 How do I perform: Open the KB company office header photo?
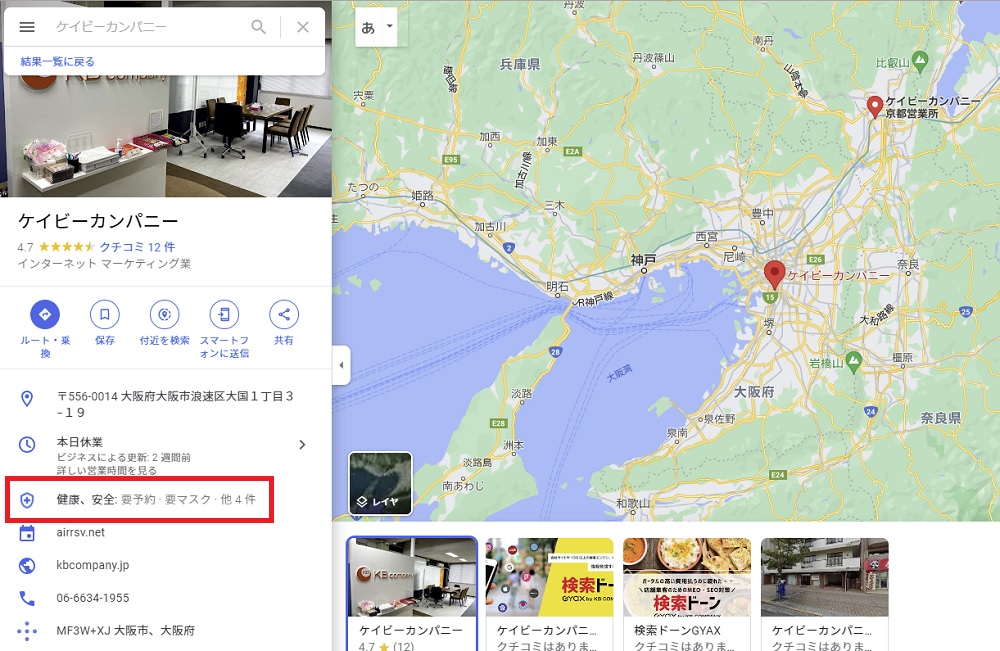(166, 136)
